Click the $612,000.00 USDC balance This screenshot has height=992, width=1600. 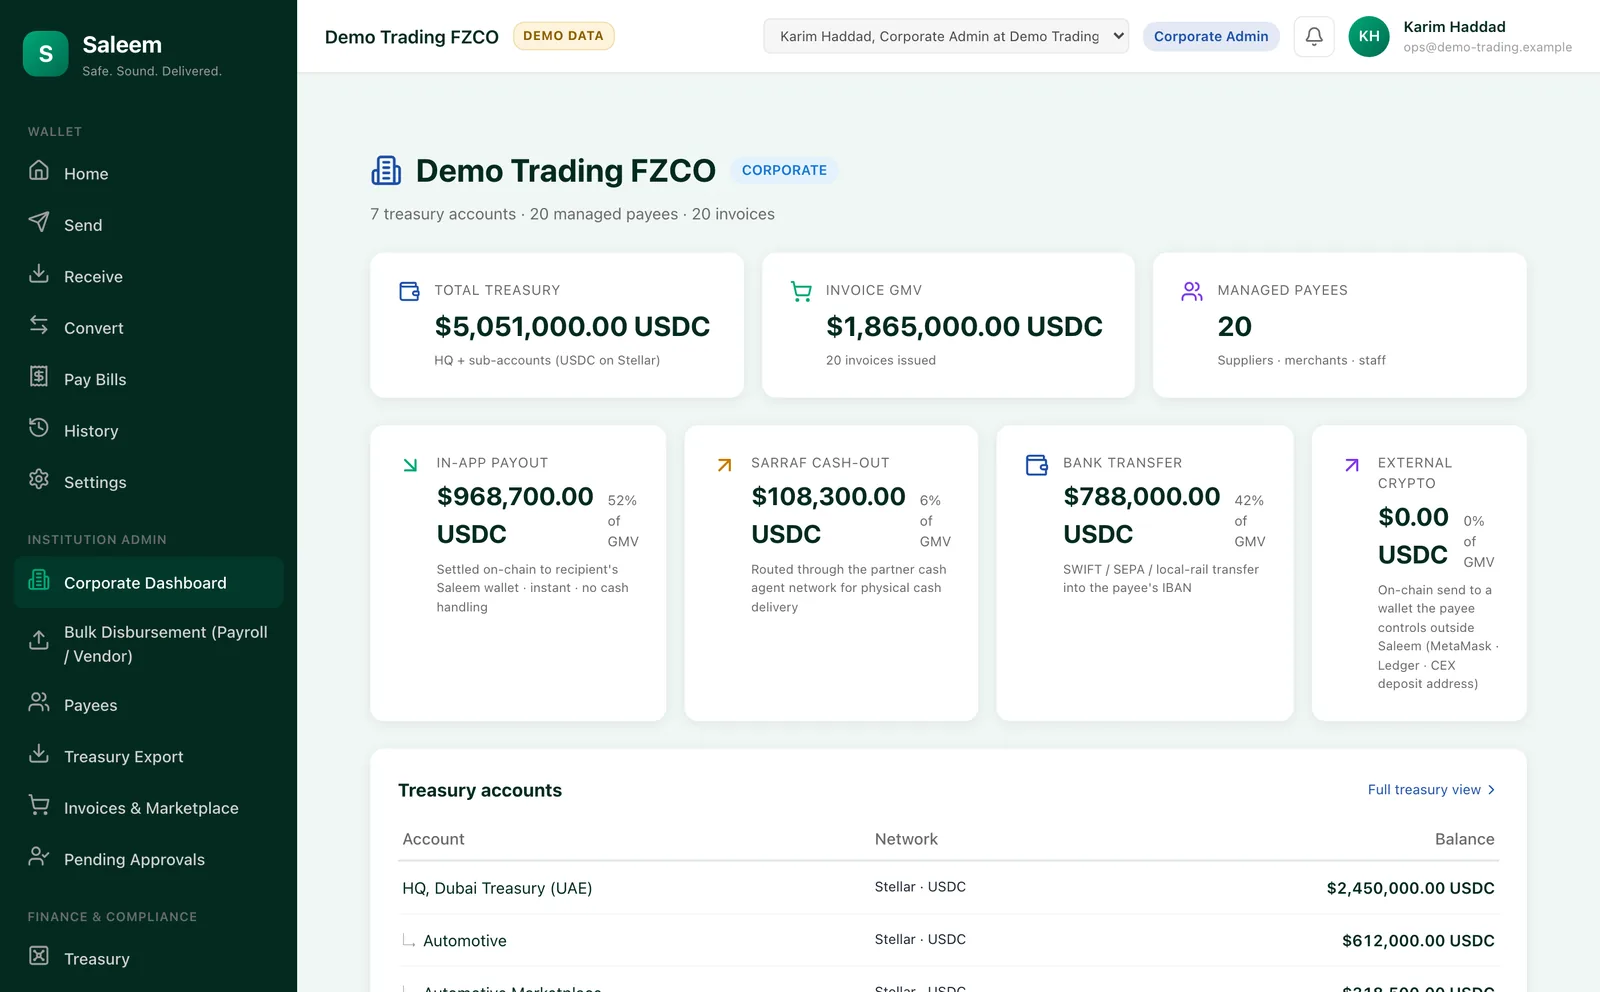(x=1418, y=941)
